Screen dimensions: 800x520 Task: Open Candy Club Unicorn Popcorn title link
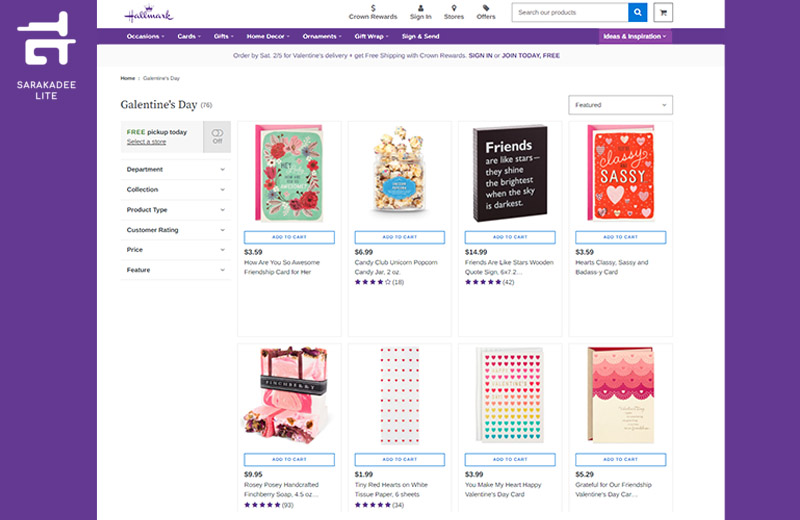point(396,267)
